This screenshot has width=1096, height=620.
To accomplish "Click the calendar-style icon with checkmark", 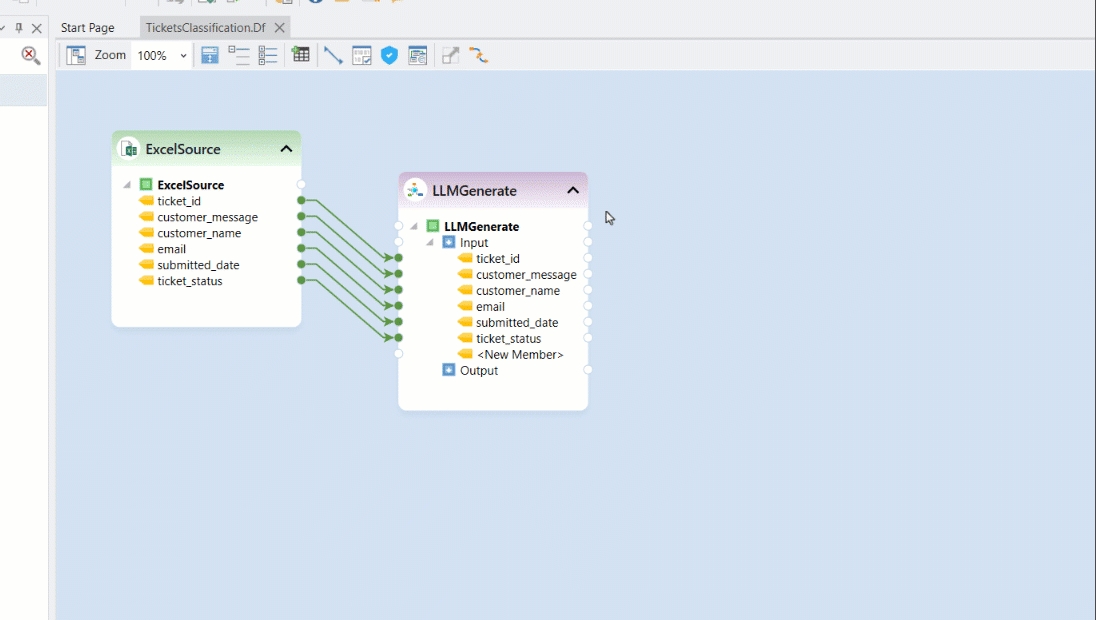I will [x=361, y=56].
